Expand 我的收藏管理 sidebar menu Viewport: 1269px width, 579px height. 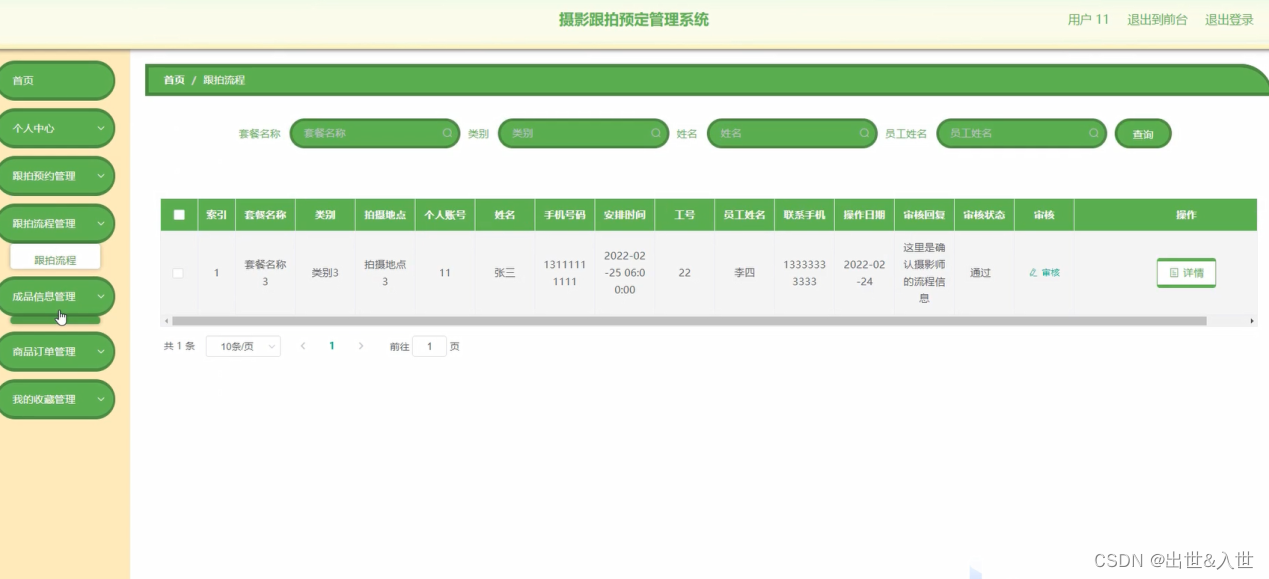point(56,399)
